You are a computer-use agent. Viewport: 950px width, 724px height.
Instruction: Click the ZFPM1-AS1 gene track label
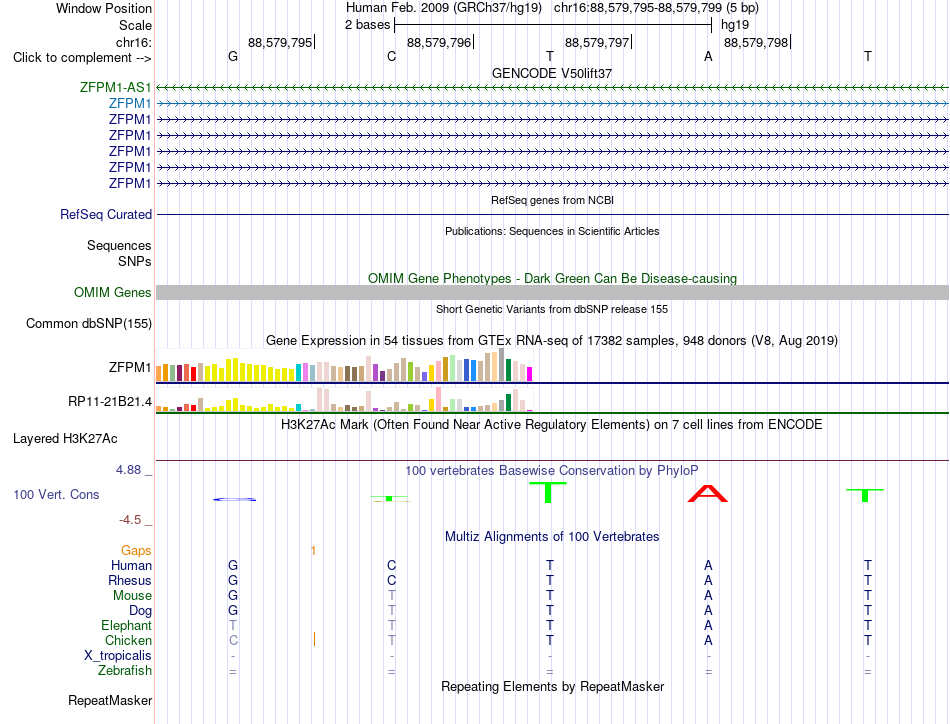(115, 87)
